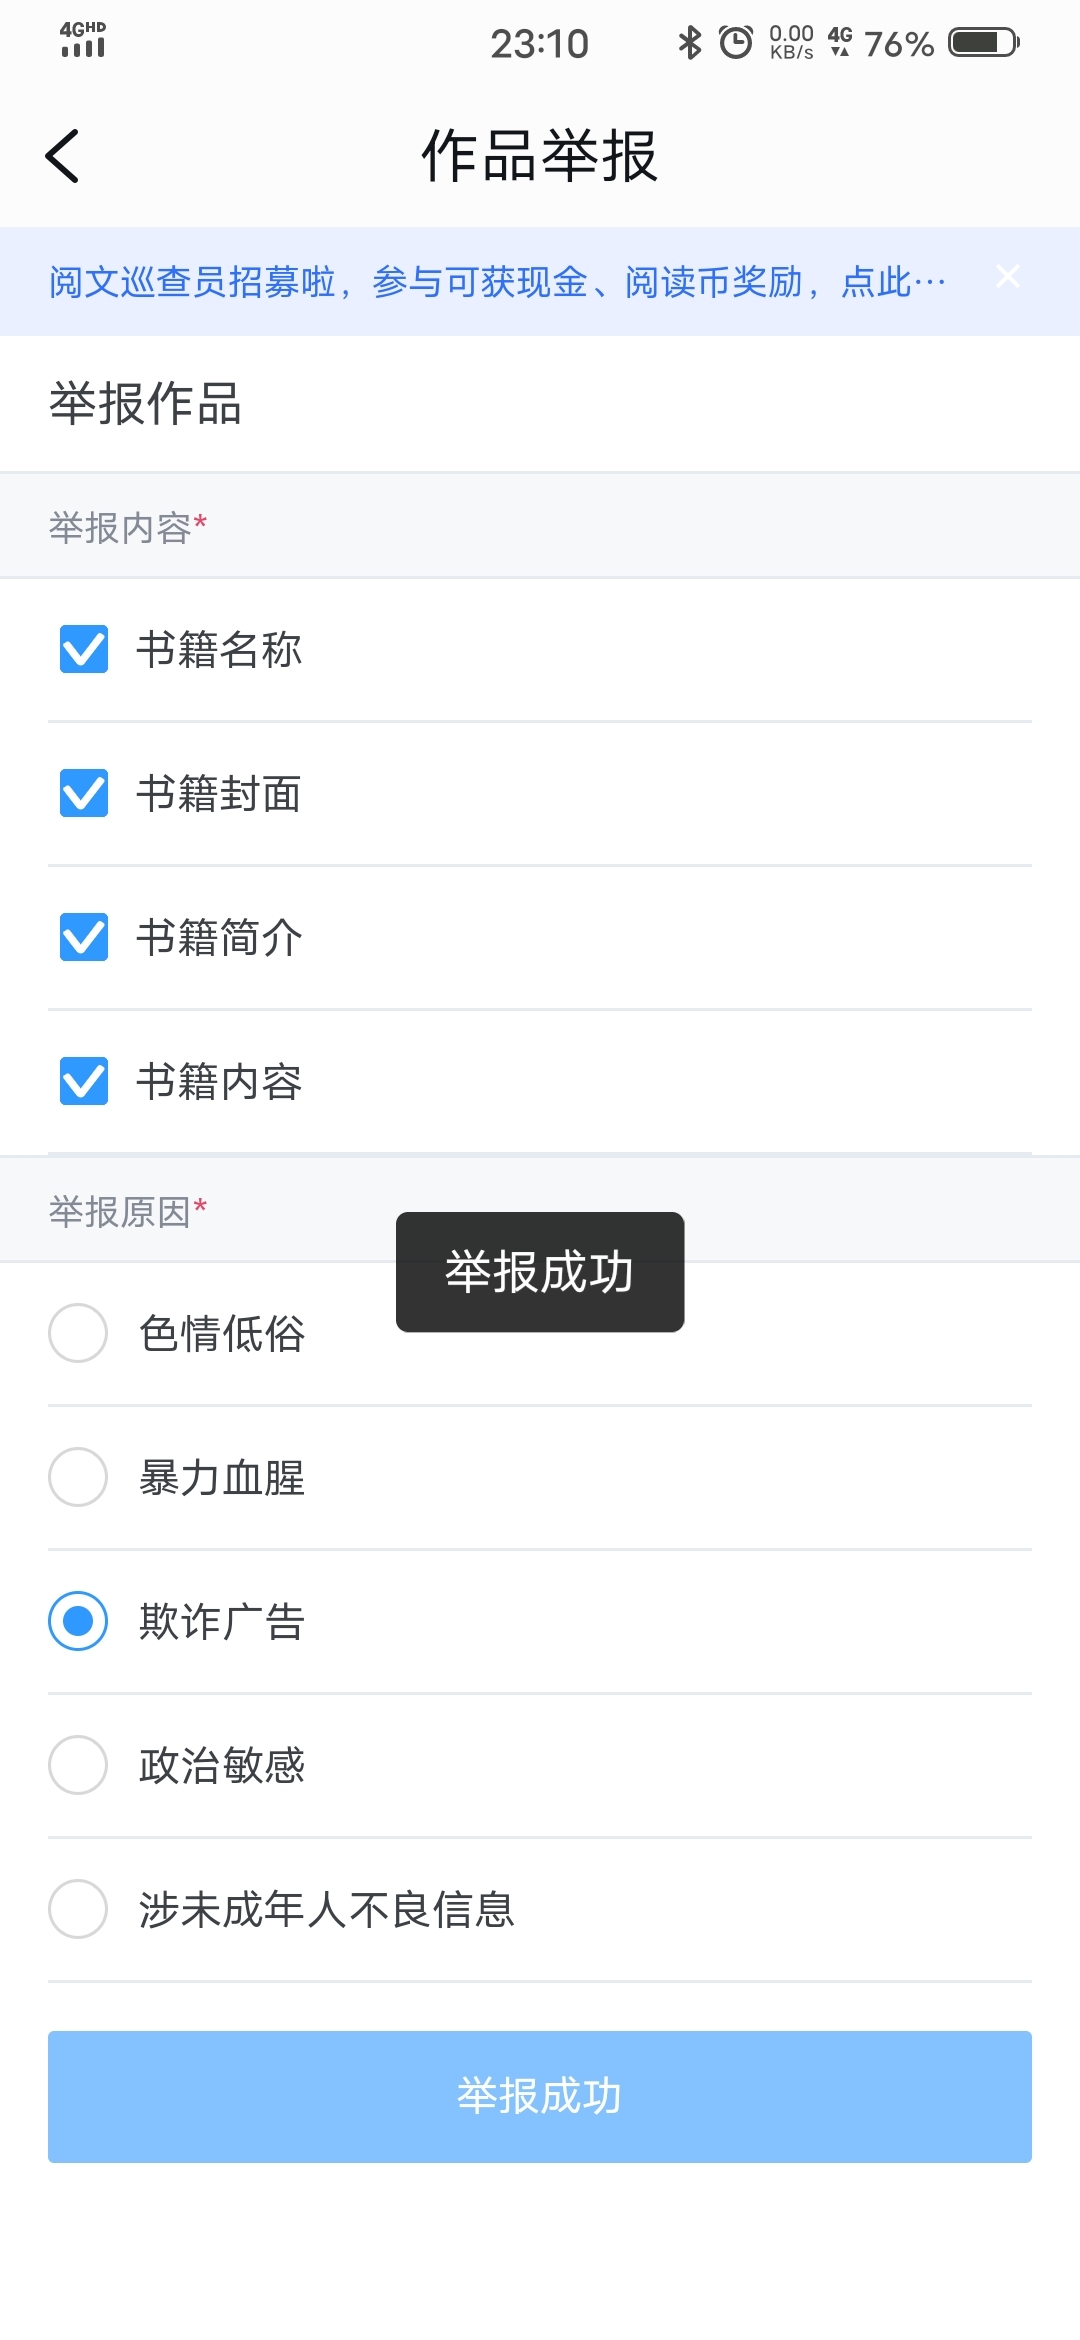Tap the Bluetooth status icon
This screenshot has height=2340, width=1080.
coord(689,43)
